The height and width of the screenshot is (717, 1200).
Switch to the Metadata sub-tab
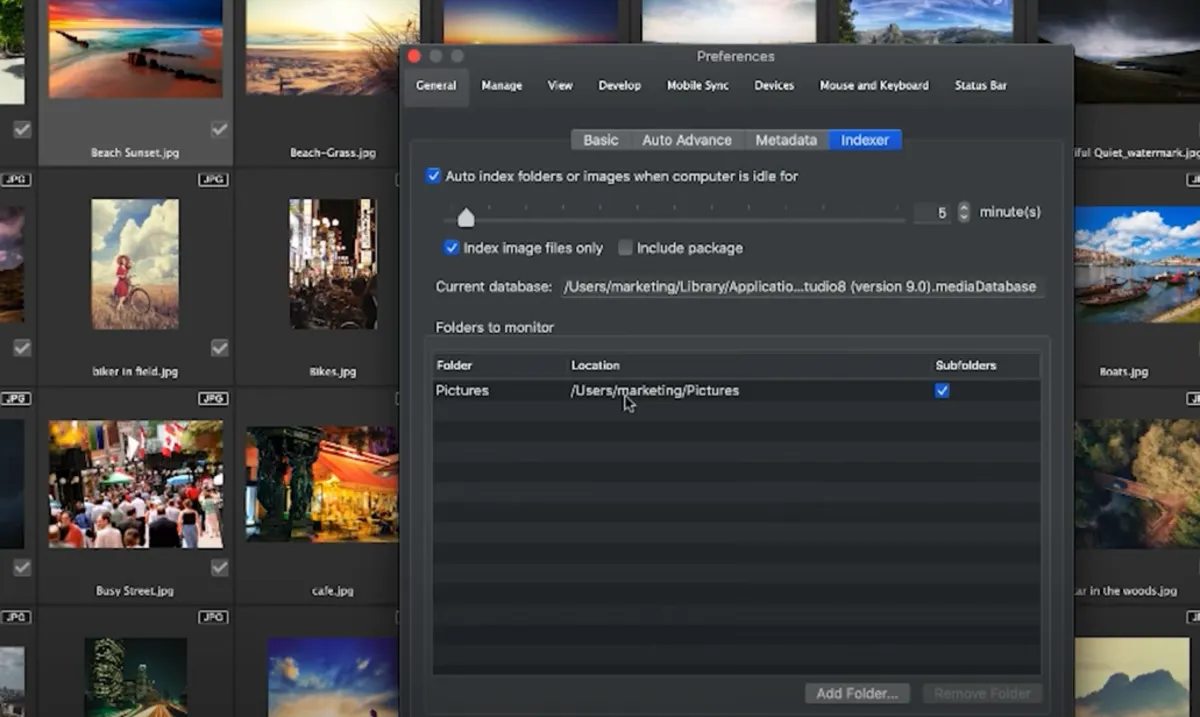pyautogui.click(x=786, y=140)
